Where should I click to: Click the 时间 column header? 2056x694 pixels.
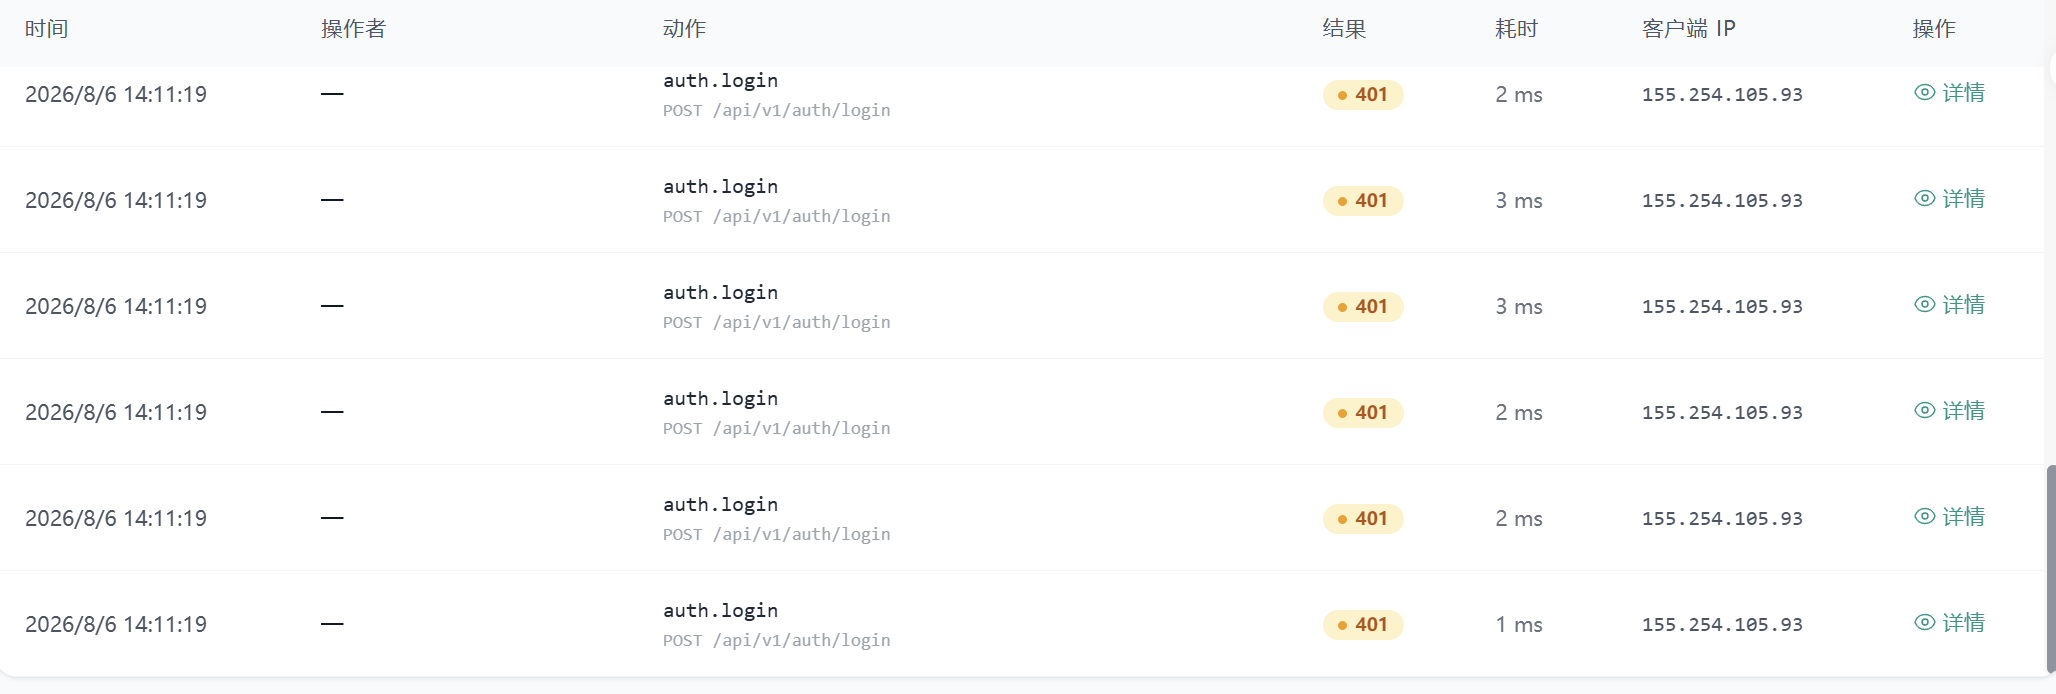click(47, 29)
